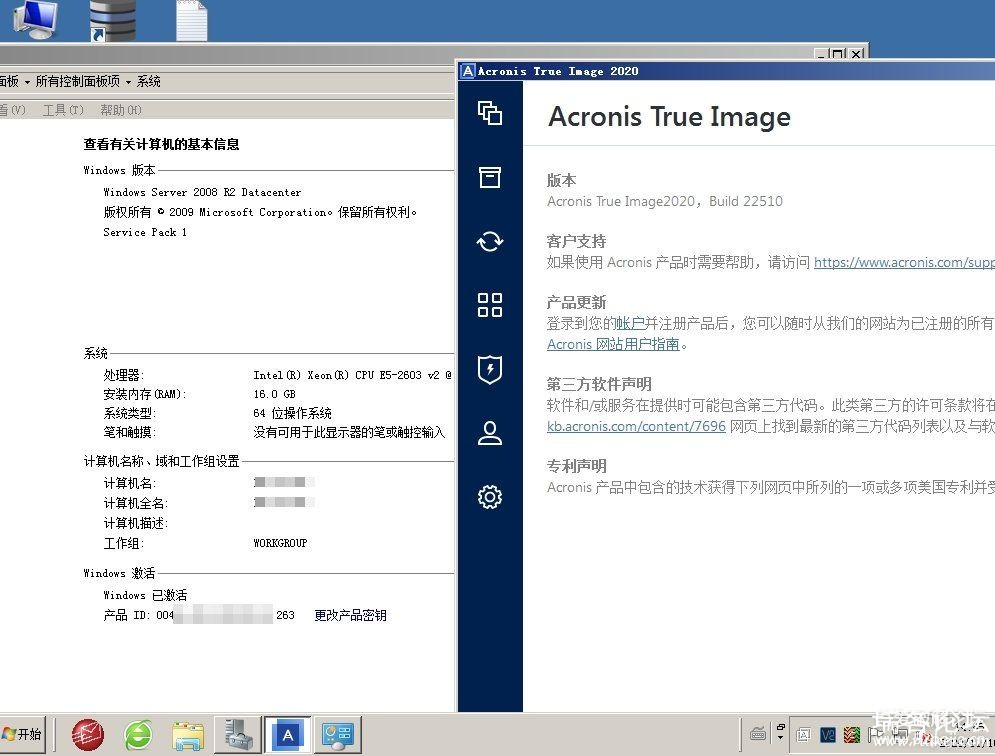Open the Account section in Acronis sidebar

click(x=490, y=433)
